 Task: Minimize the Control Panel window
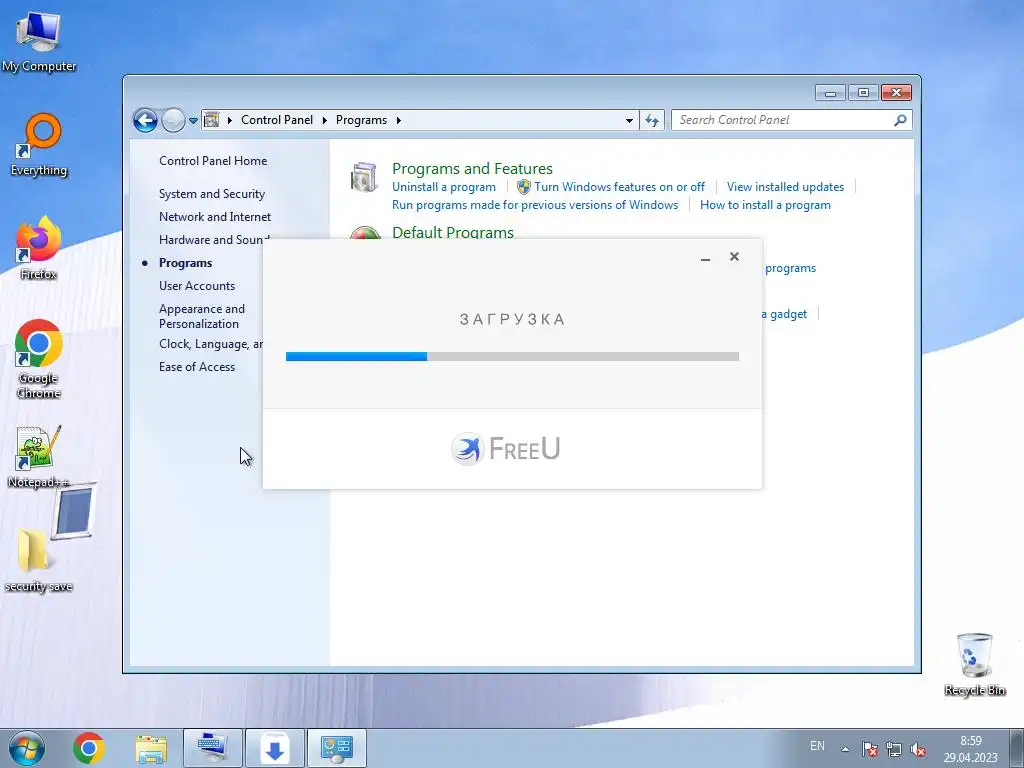830,93
